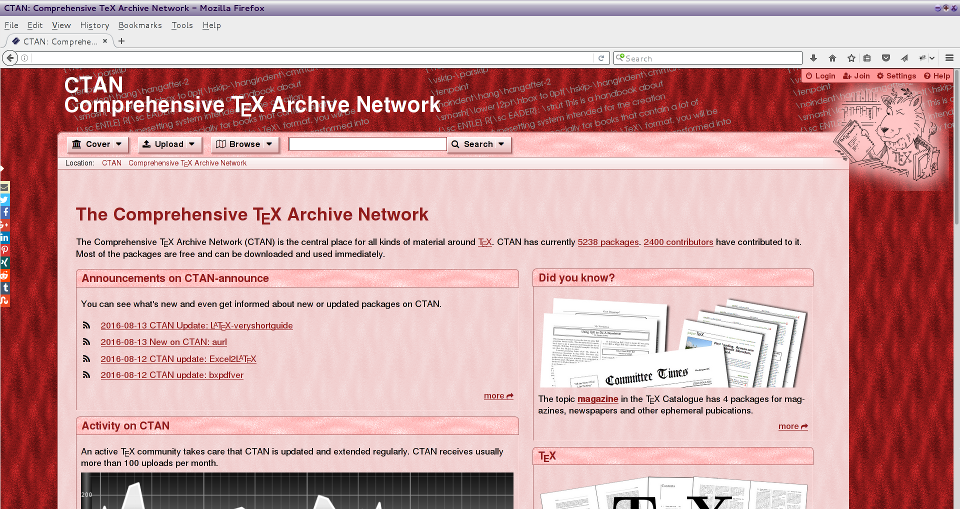The height and width of the screenshot is (509, 960).
Task: Open the View menu
Action: click(x=61, y=25)
